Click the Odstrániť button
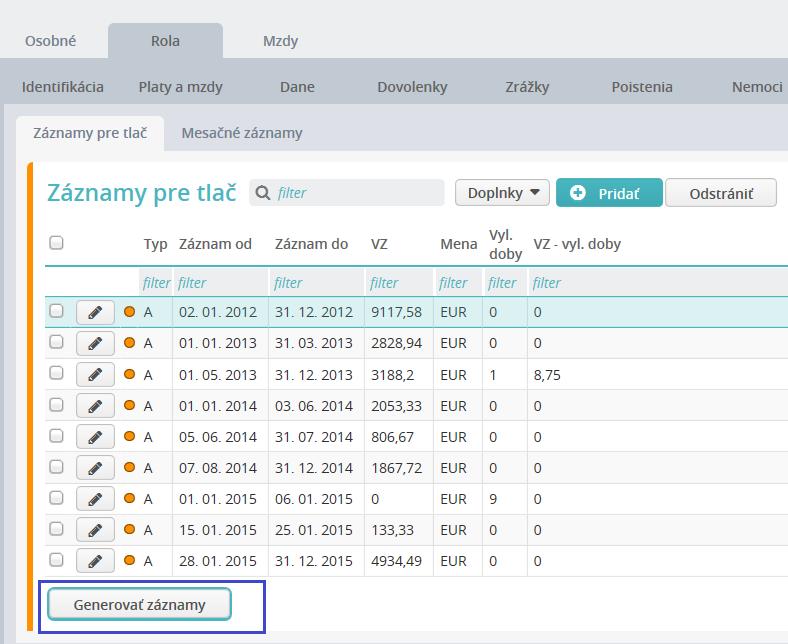This screenshot has width=788, height=644. [x=721, y=193]
